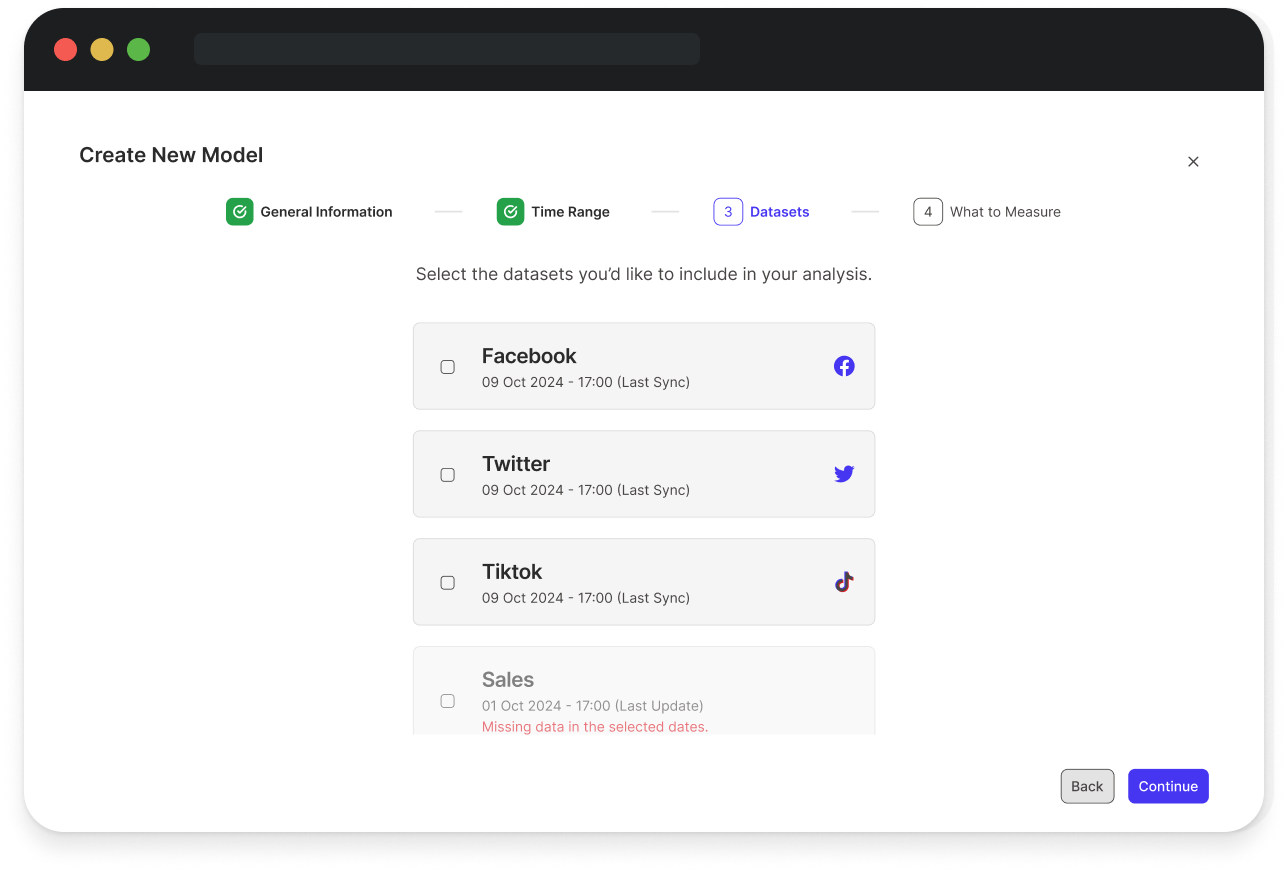
Task: Click the numbered circle for Datasets step
Action: click(728, 211)
